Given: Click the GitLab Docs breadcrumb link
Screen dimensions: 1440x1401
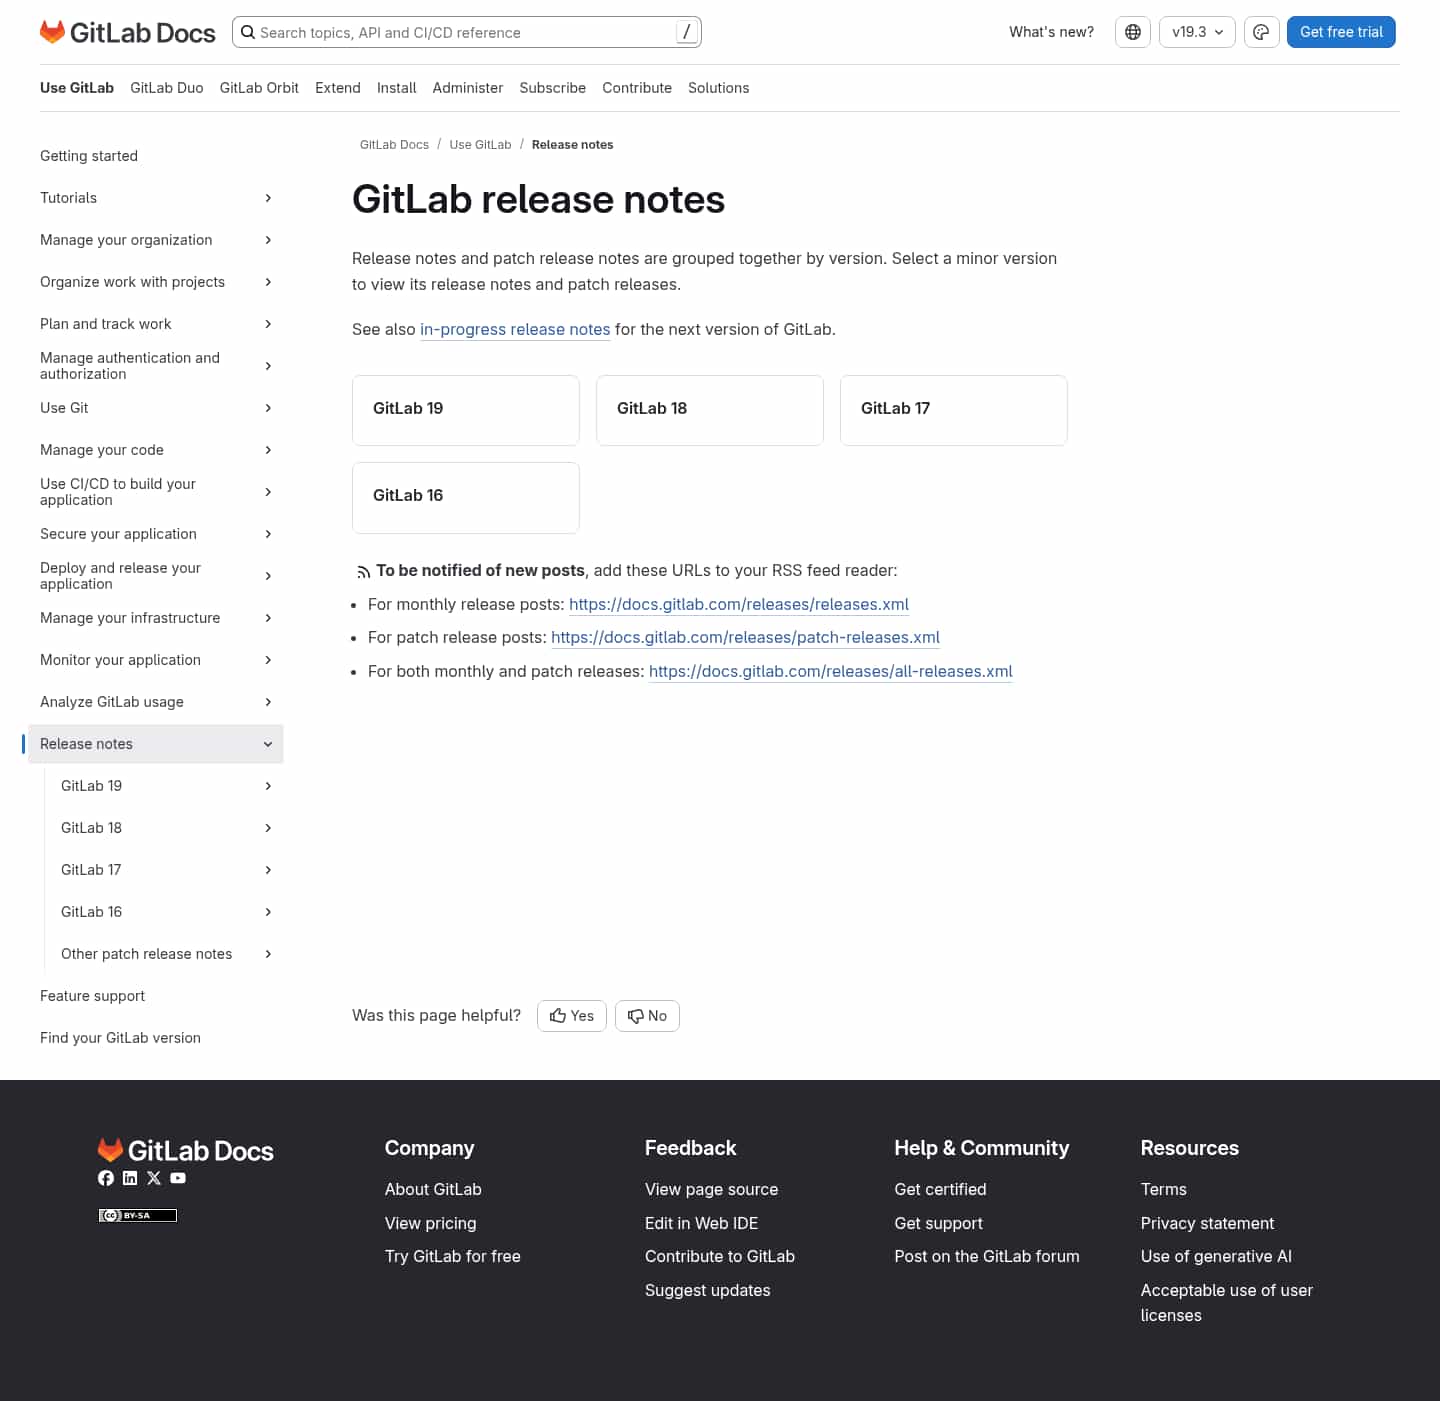Looking at the screenshot, I should click(394, 145).
